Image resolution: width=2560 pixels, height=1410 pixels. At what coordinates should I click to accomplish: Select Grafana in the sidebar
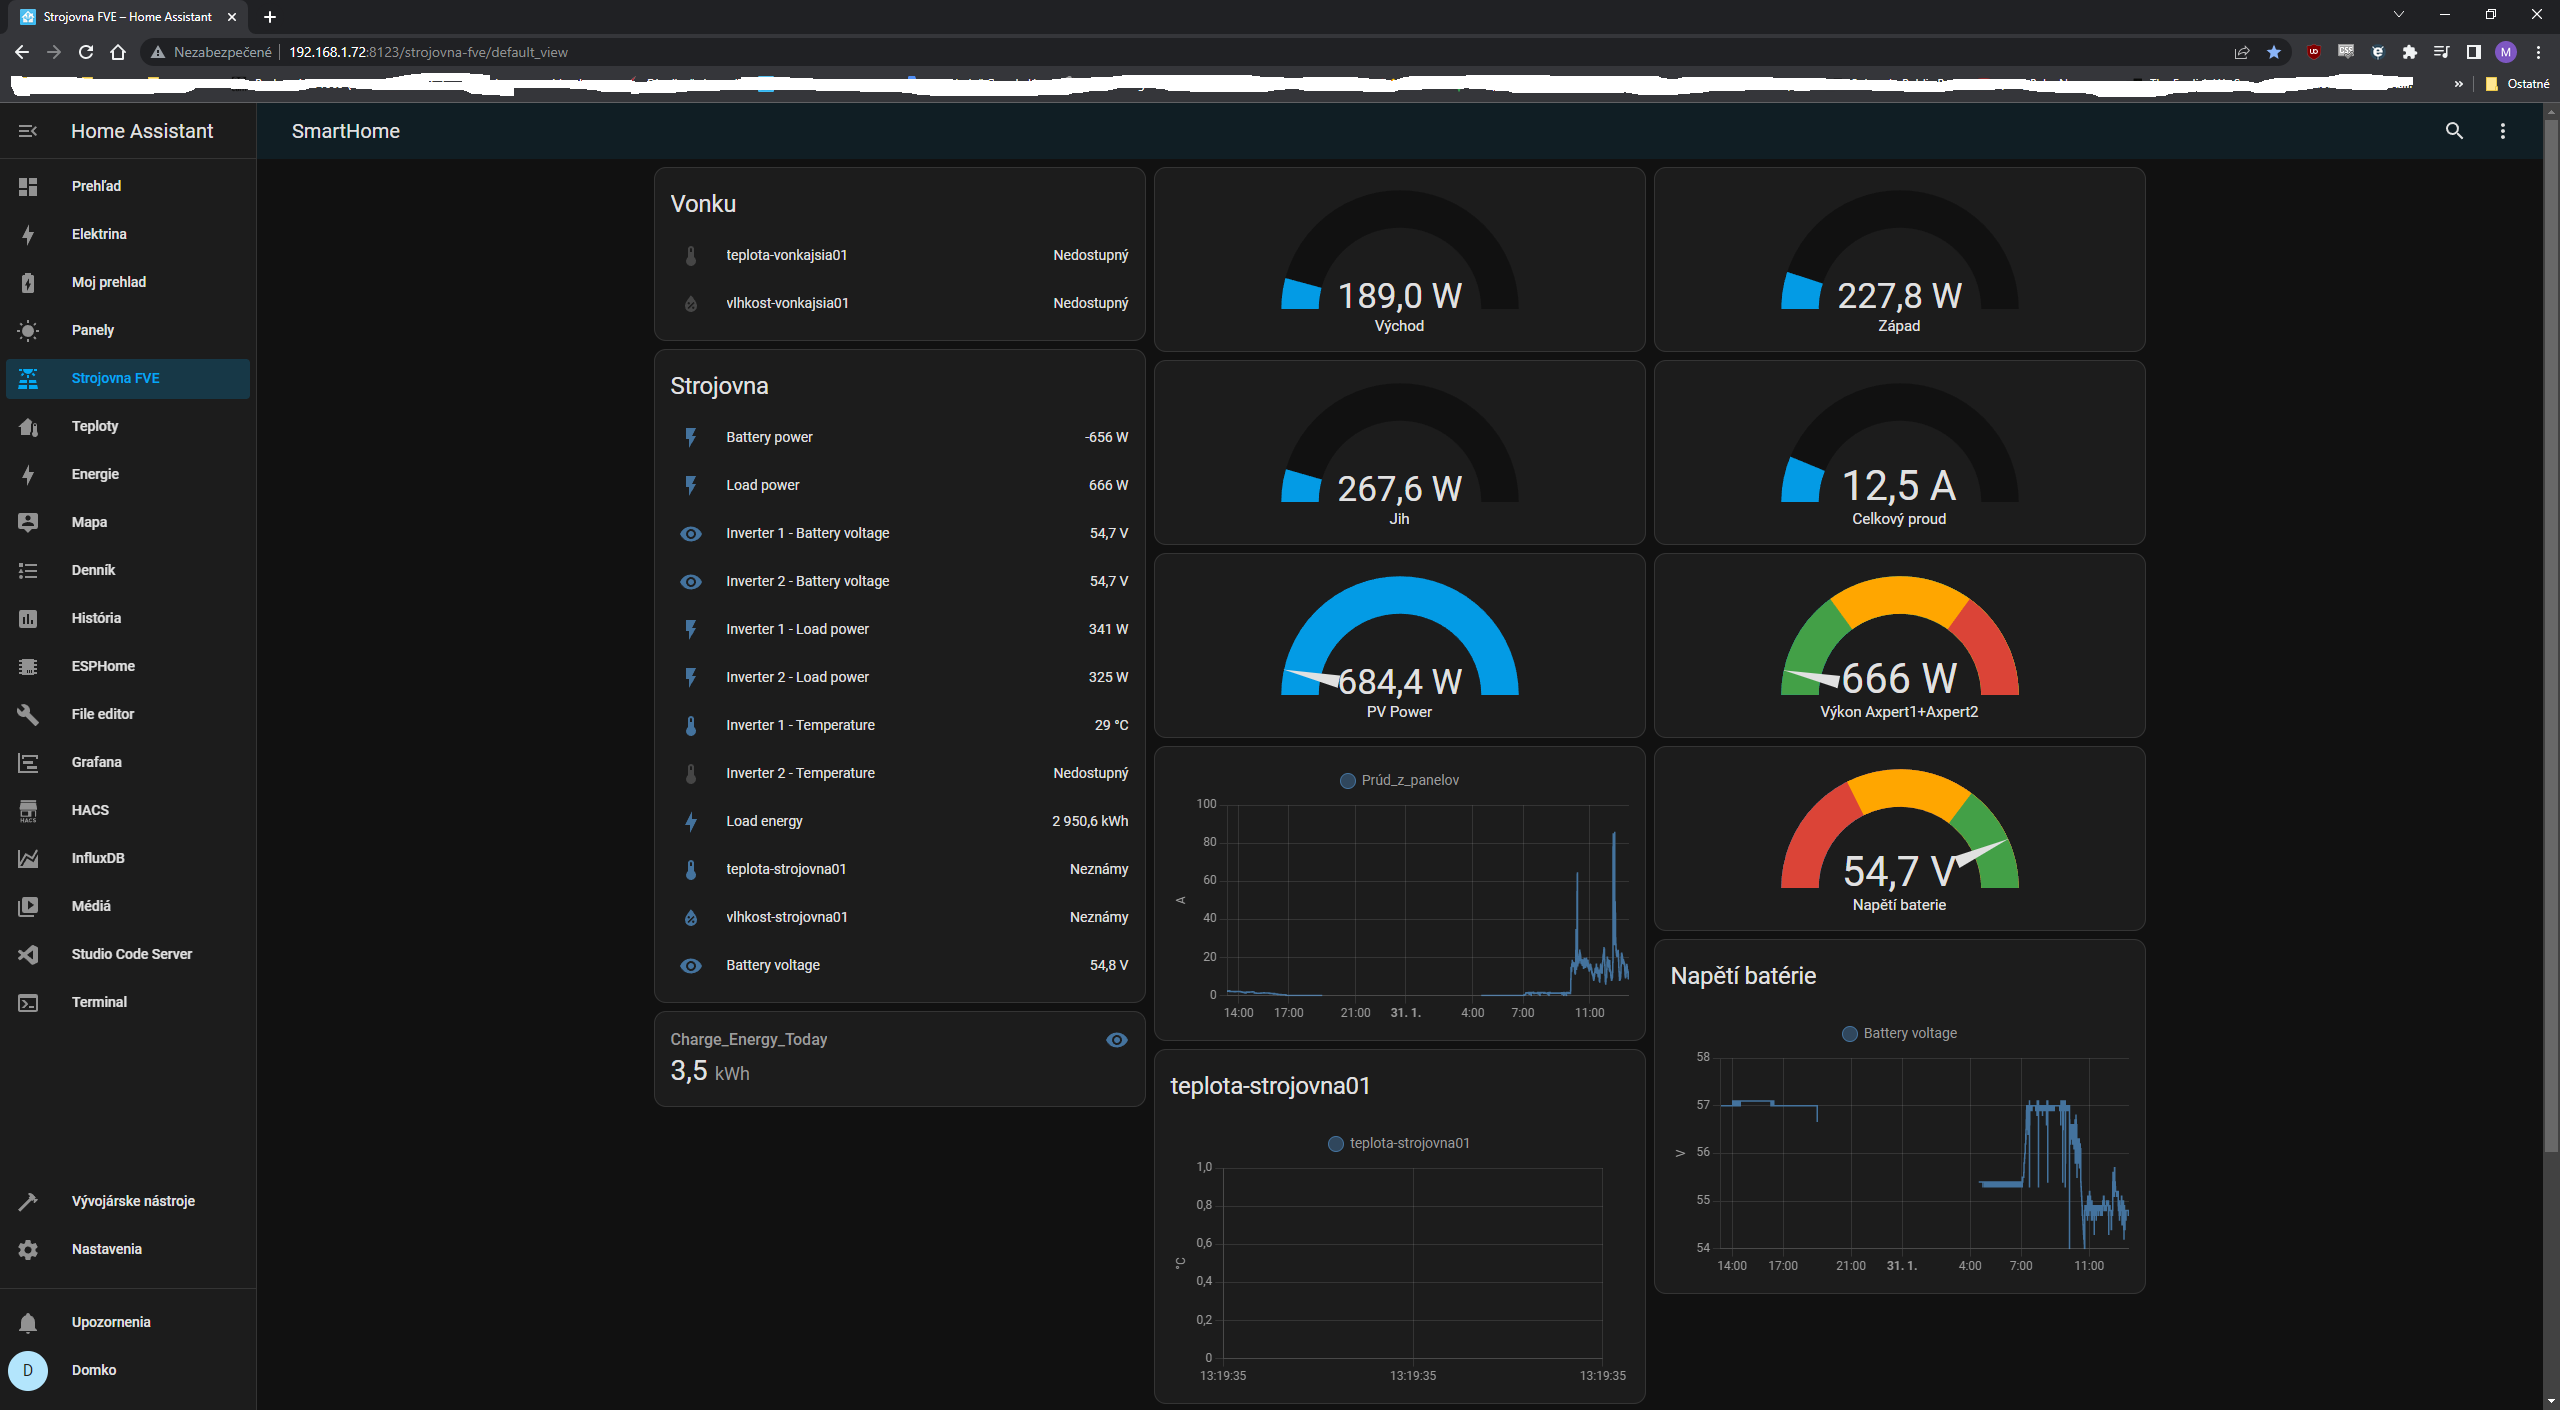pyautogui.click(x=128, y=762)
